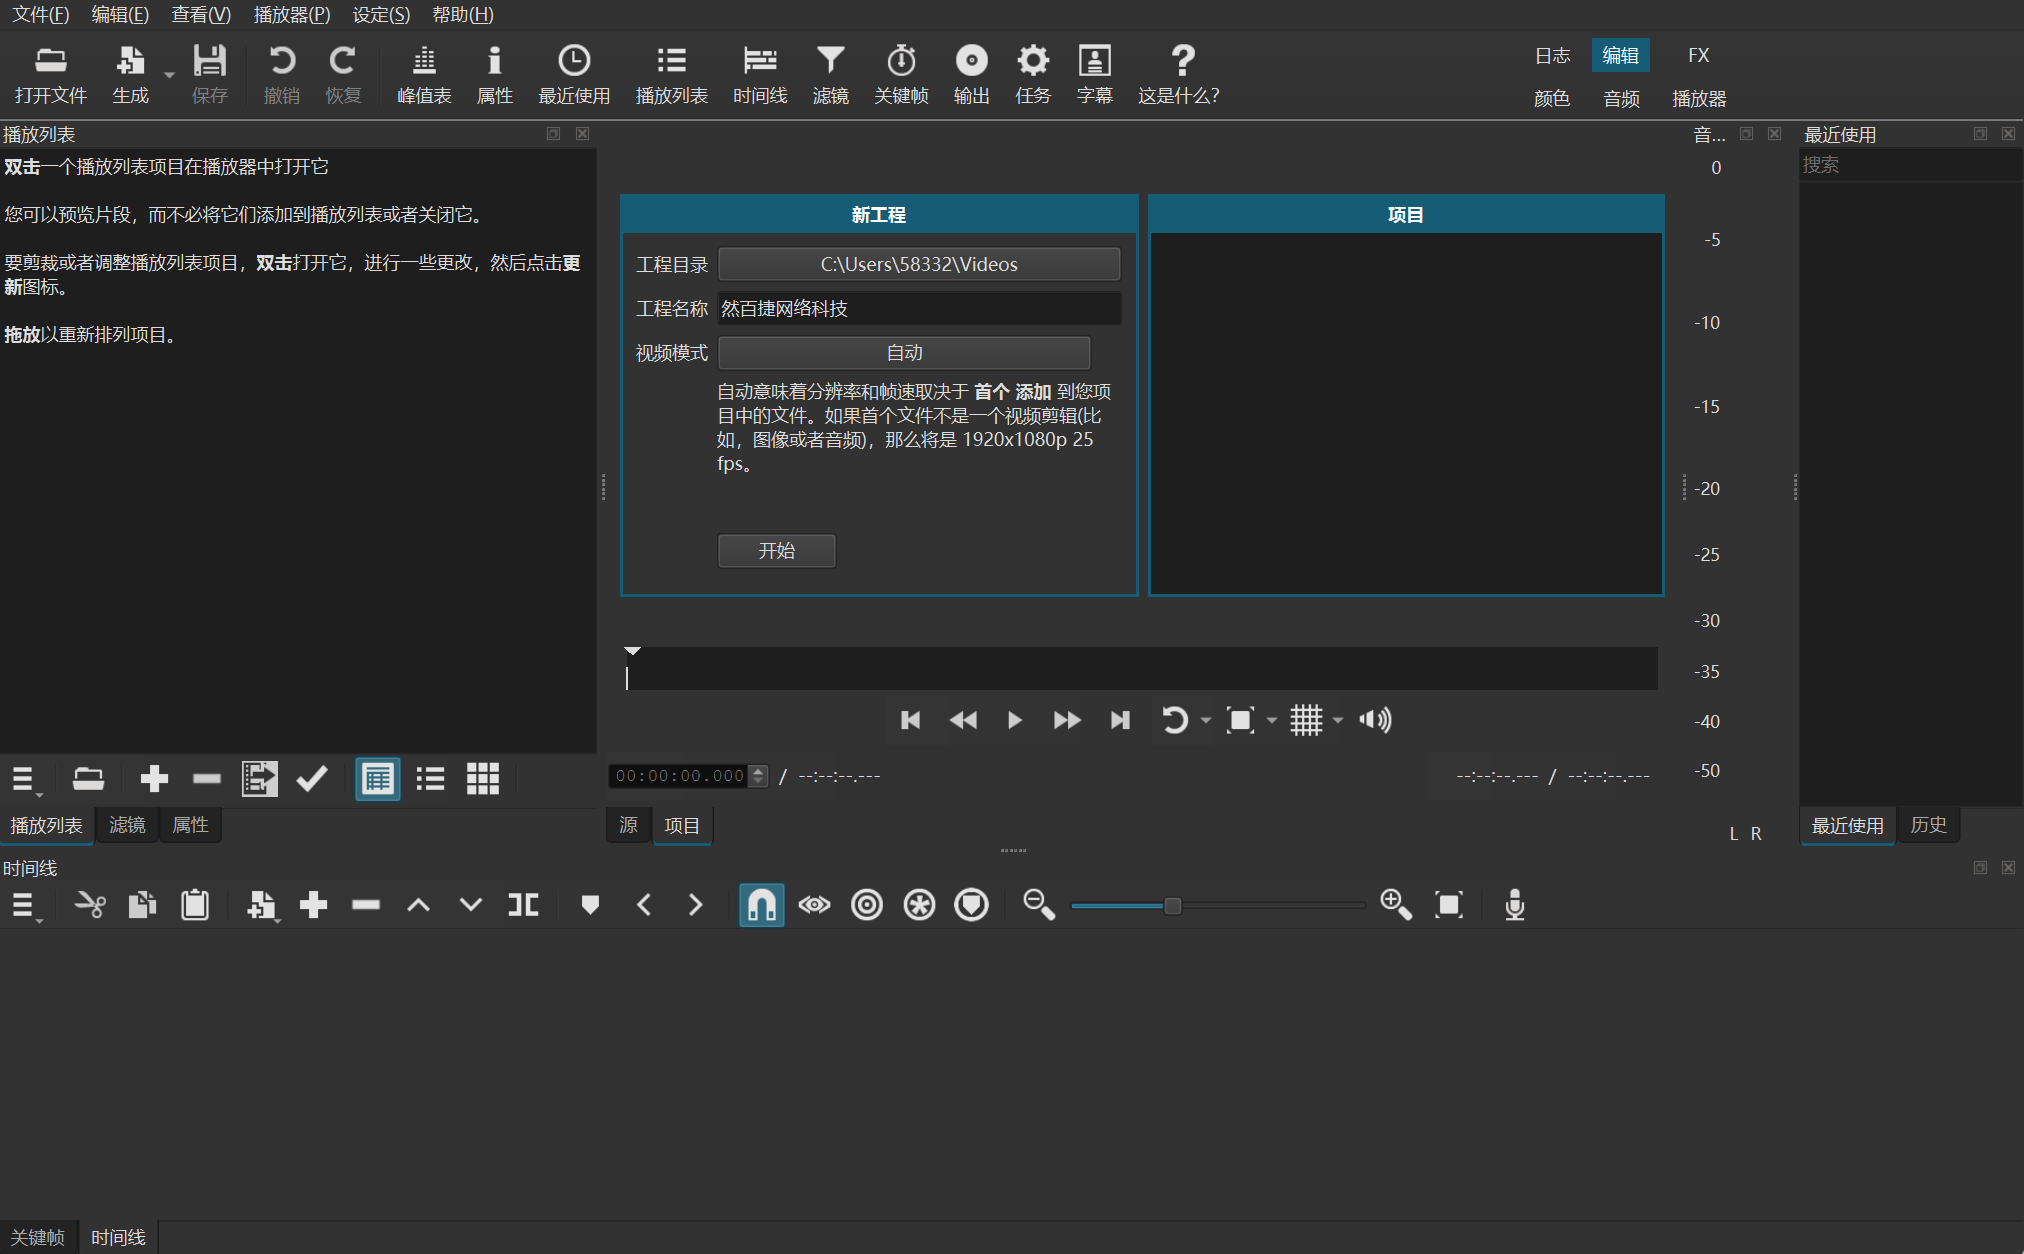Click the 生成 (generate) toolbar icon
This screenshot has height=1254, width=2024.
(130, 75)
